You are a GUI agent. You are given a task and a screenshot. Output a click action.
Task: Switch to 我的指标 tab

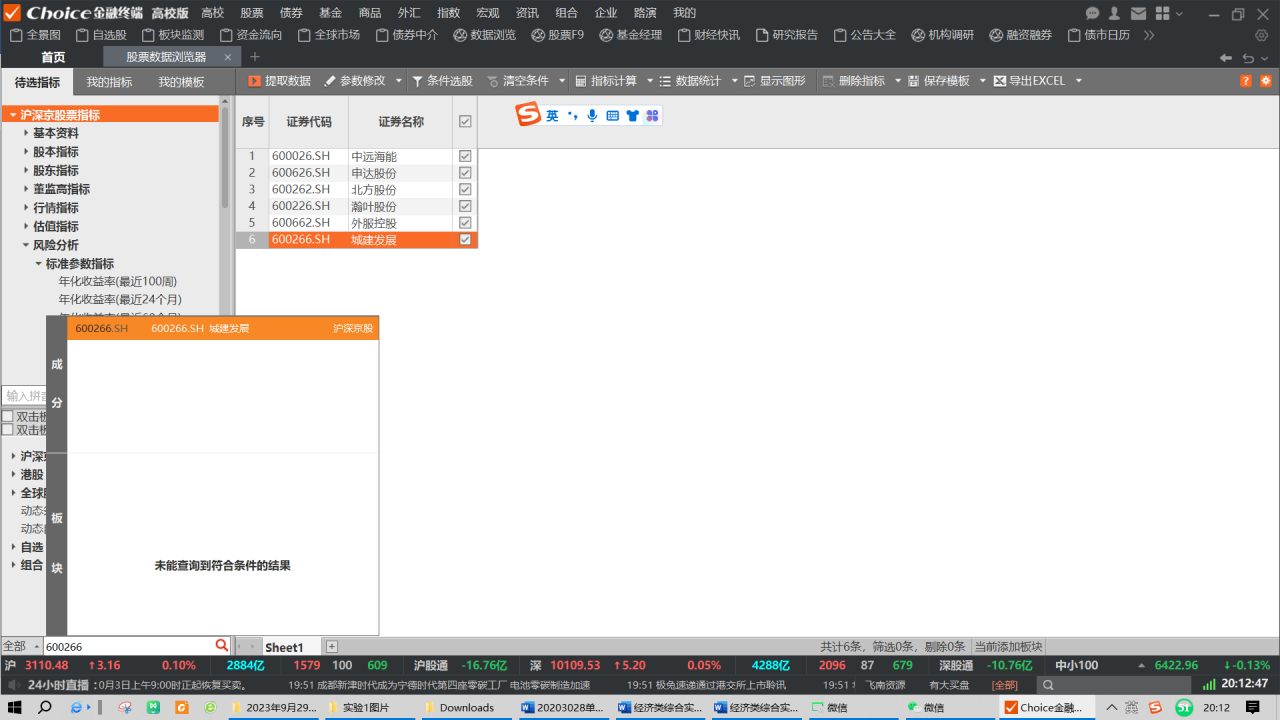point(109,82)
